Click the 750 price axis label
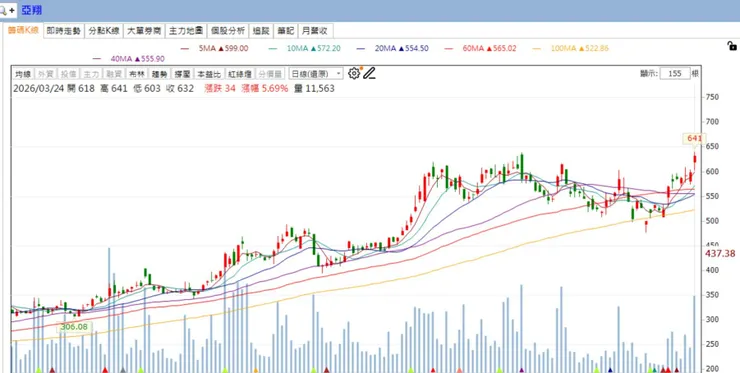The height and width of the screenshot is (373, 740). click(x=713, y=97)
